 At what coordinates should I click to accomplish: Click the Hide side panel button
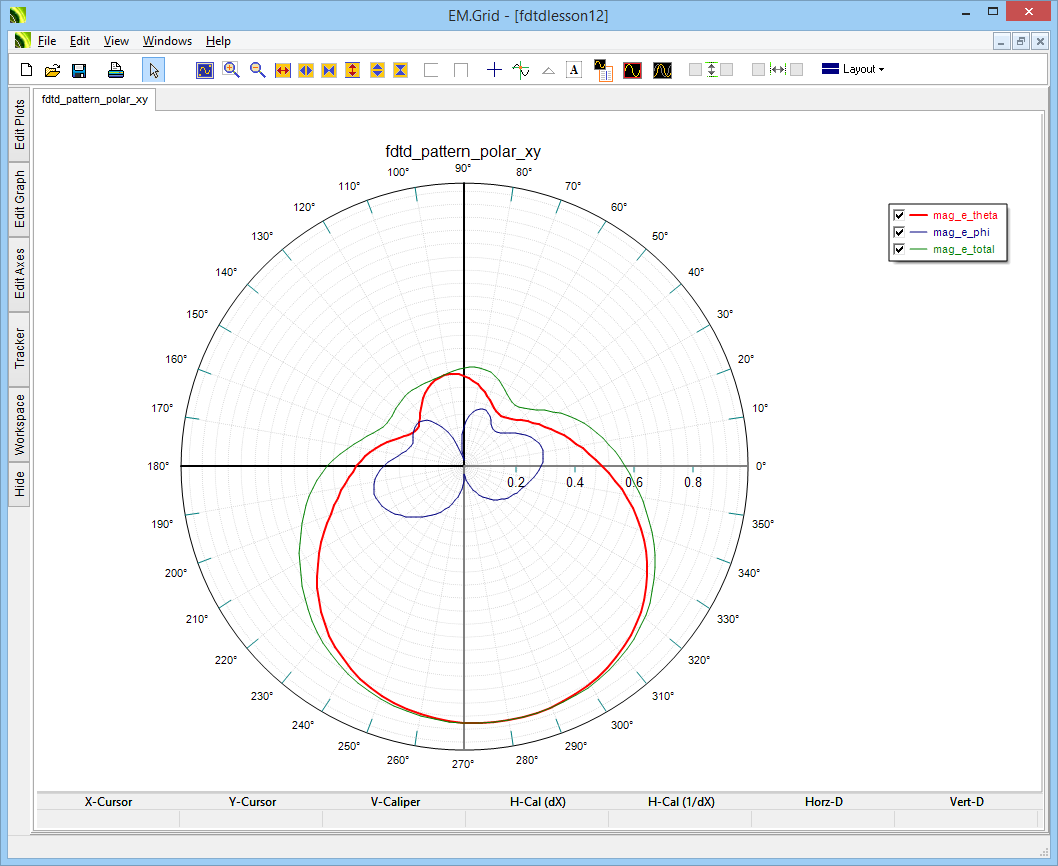click(20, 485)
